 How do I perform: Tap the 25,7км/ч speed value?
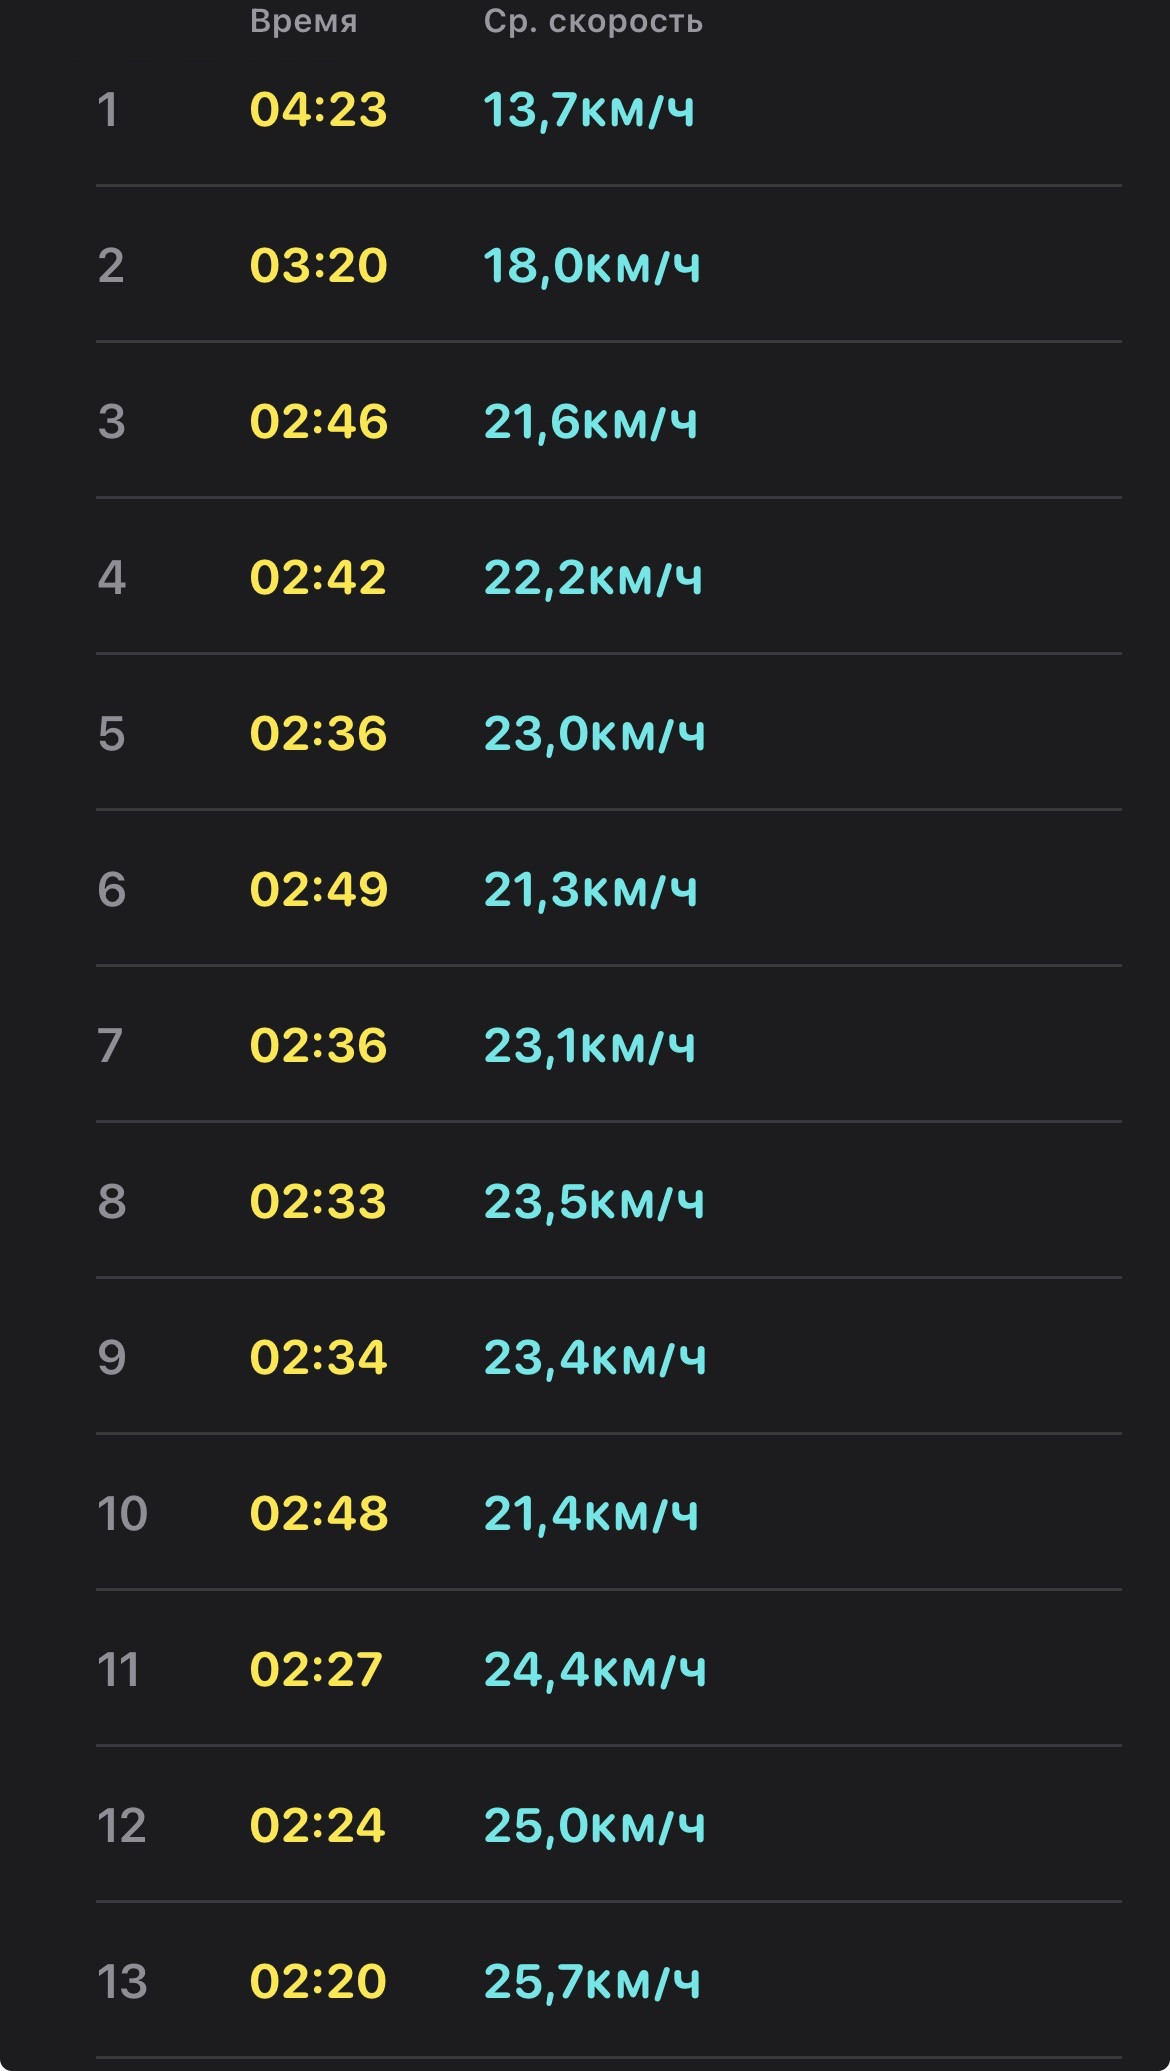(x=592, y=1982)
